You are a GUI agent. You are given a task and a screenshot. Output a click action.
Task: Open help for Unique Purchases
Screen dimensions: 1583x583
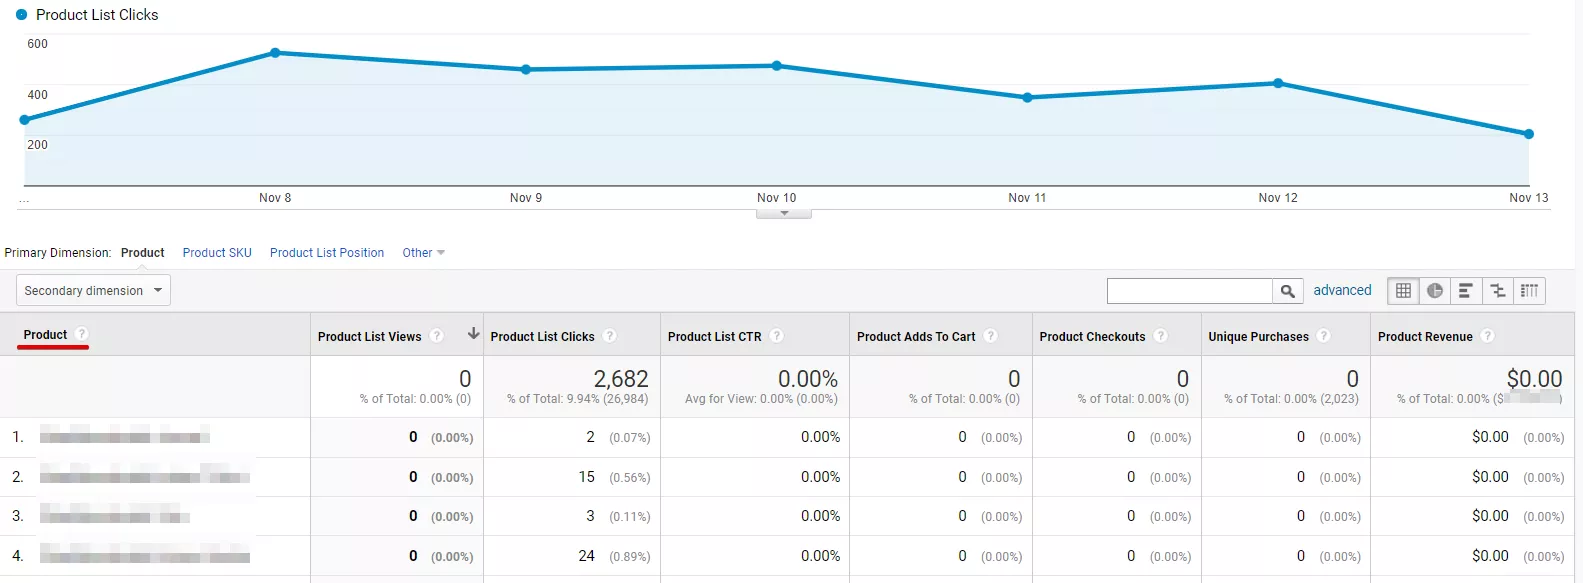[1324, 336]
